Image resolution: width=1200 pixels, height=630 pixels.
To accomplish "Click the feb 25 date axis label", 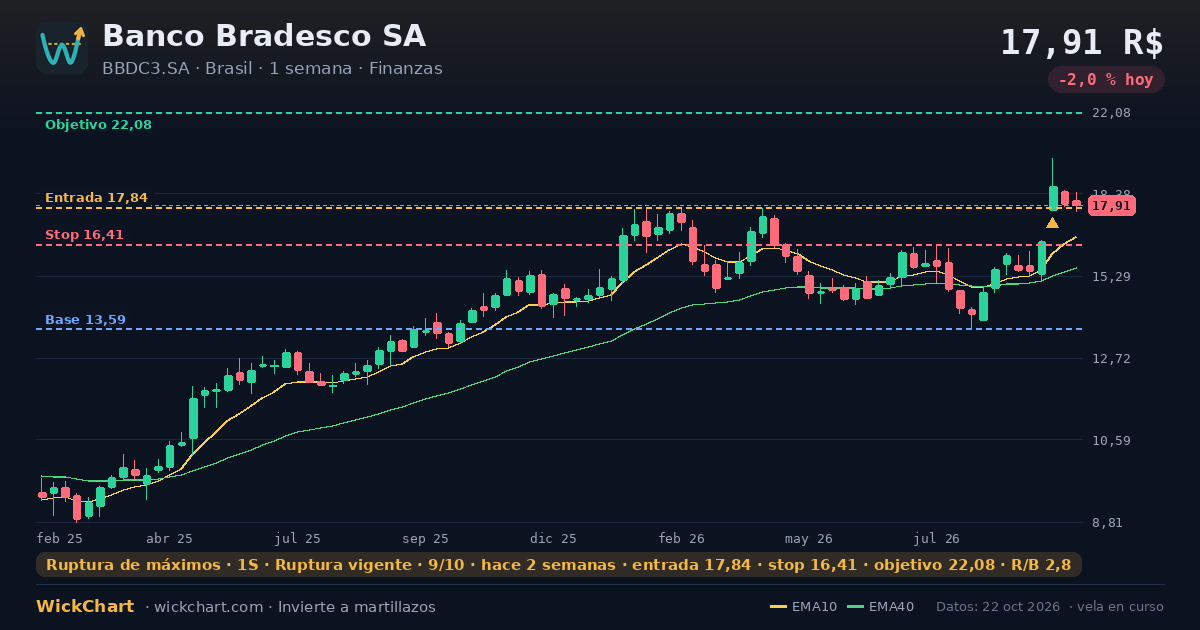I will pos(60,538).
